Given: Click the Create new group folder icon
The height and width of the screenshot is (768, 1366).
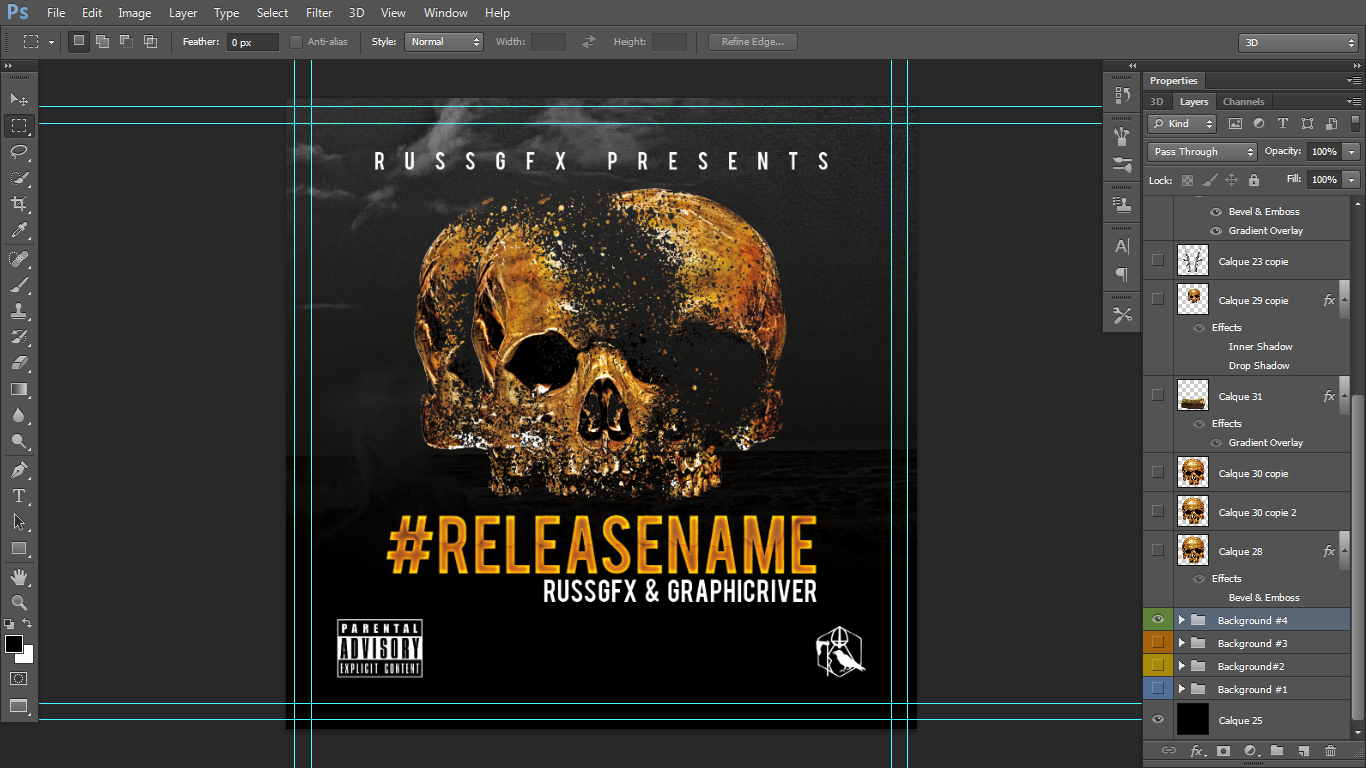Looking at the screenshot, I should pyautogui.click(x=1277, y=750).
